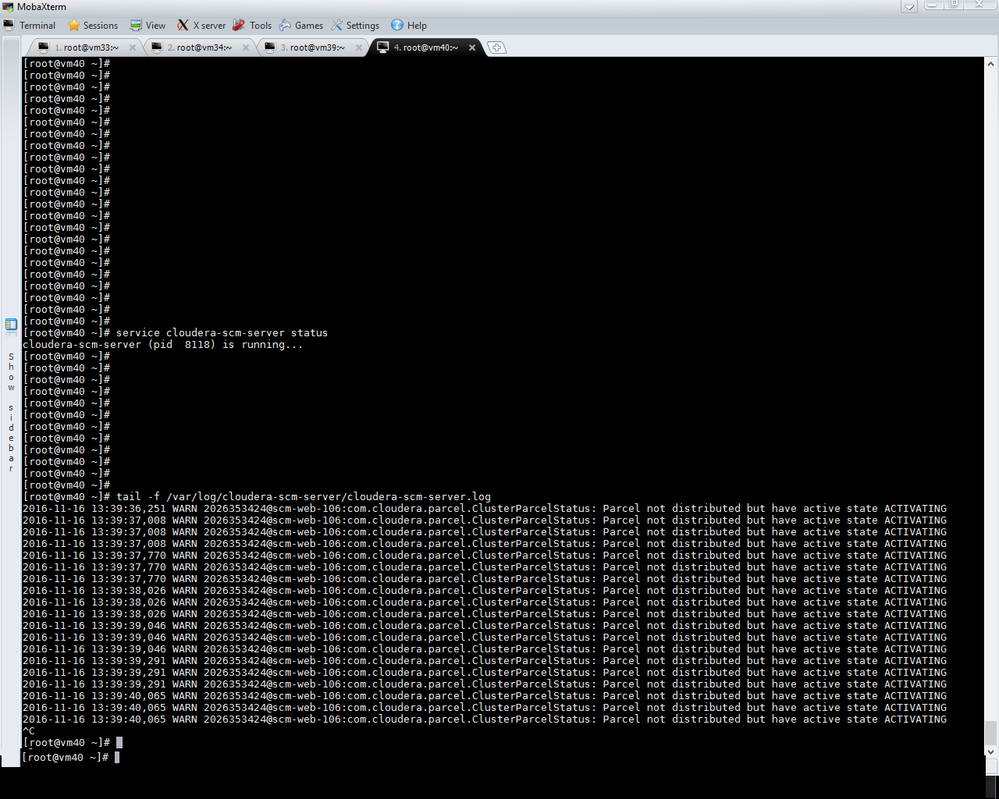
Task: Click the sidebar panel icon on the left edge
Action: point(11,324)
